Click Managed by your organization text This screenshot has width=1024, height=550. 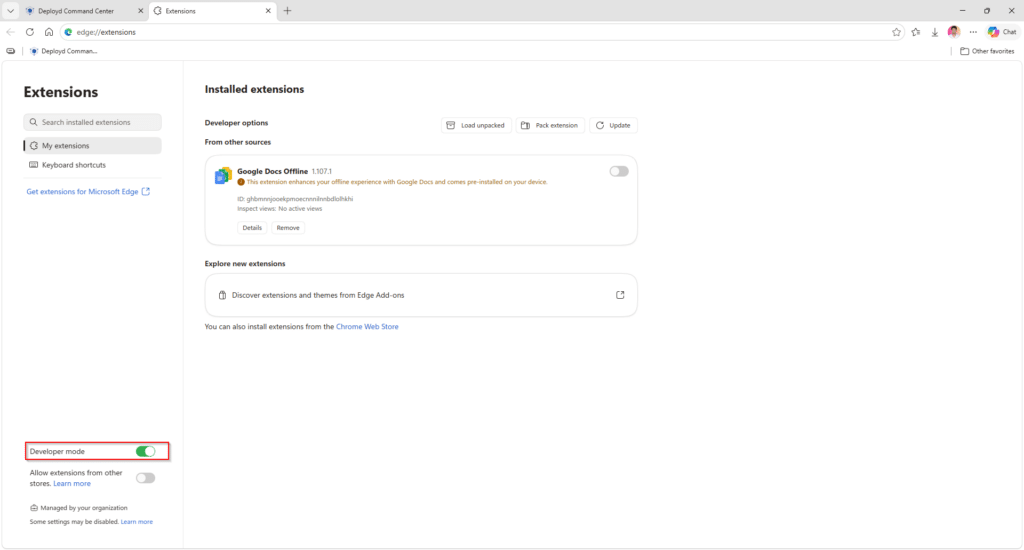[84, 508]
